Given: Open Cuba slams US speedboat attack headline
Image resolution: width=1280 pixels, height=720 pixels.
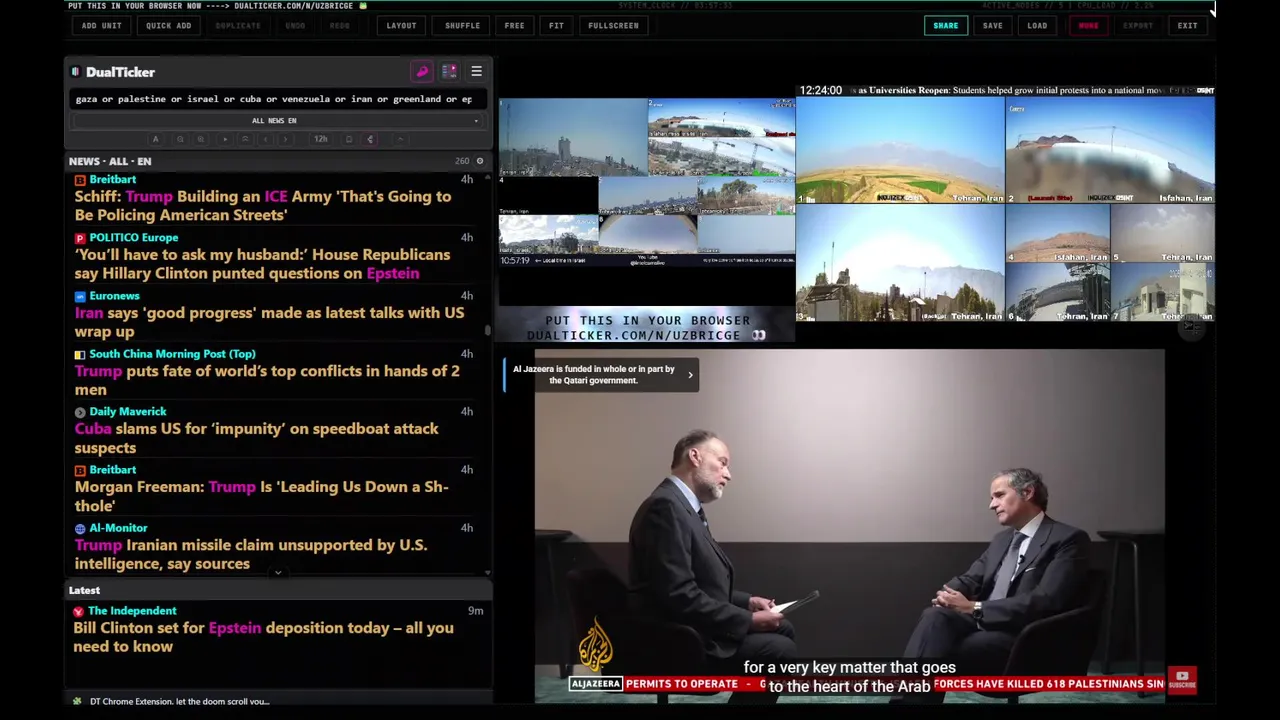Looking at the screenshot, I should 256,438.
